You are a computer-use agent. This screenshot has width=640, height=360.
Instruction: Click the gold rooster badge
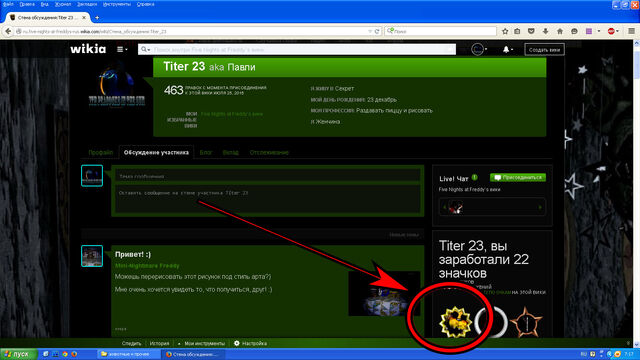(x=455, y=322)
